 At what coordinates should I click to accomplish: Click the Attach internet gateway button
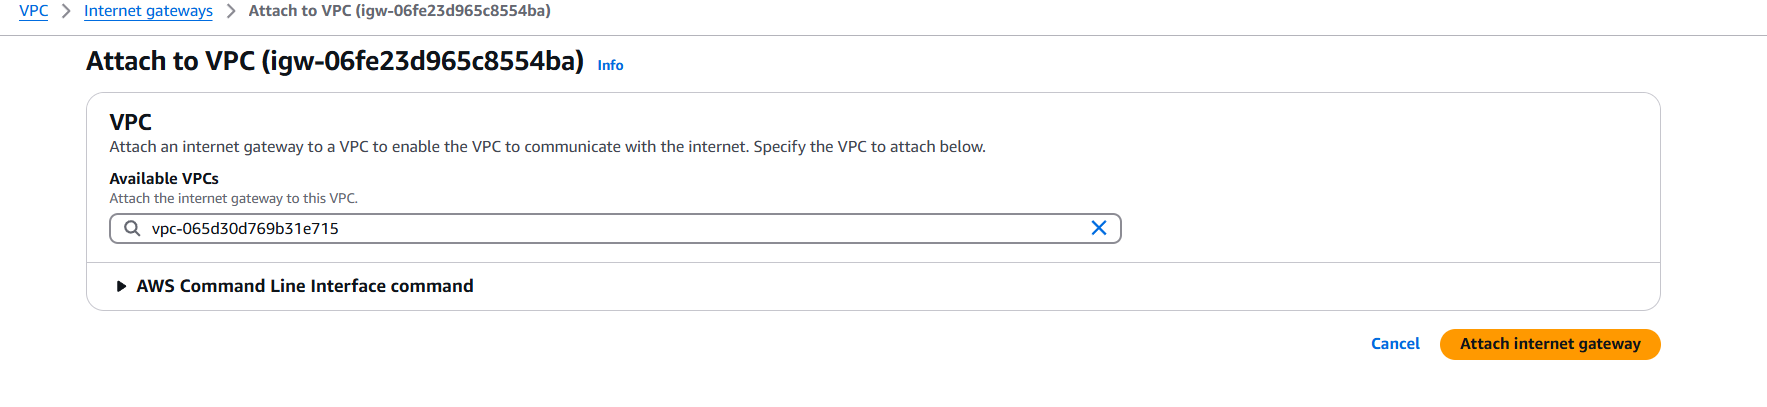(x=1550, y=344)
